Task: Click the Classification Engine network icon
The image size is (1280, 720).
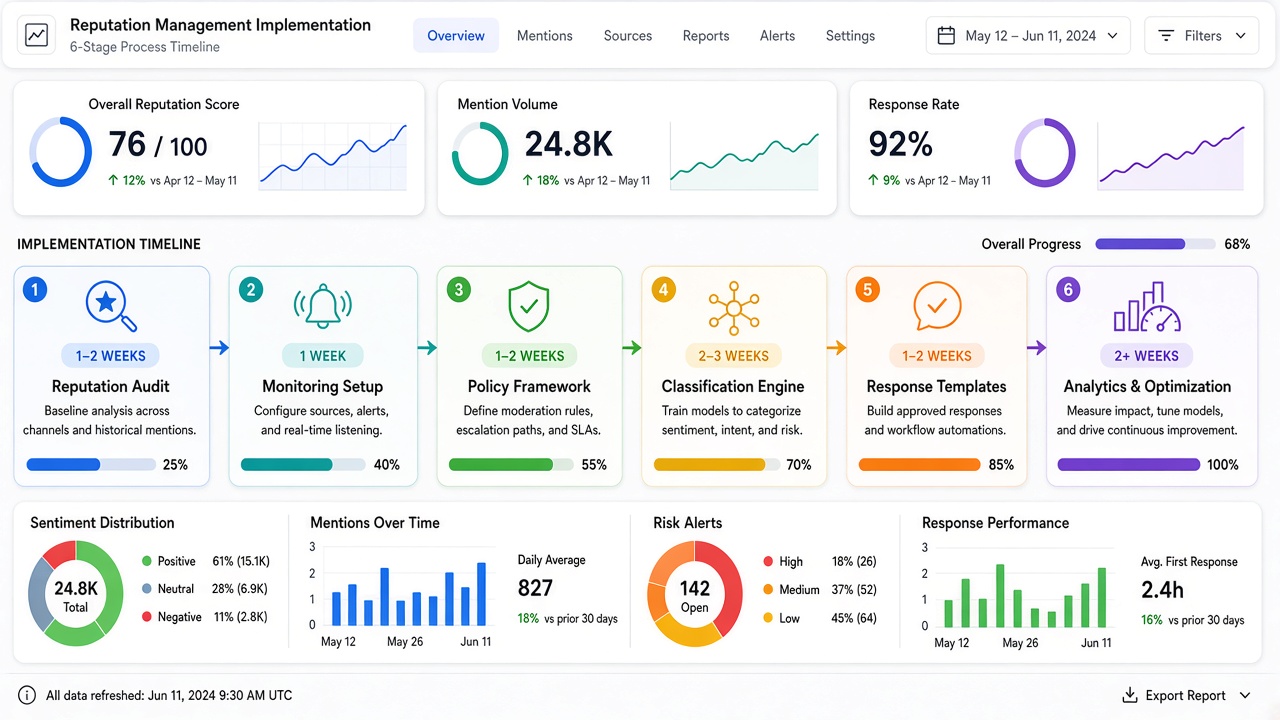Action: (x=733, y=307)
